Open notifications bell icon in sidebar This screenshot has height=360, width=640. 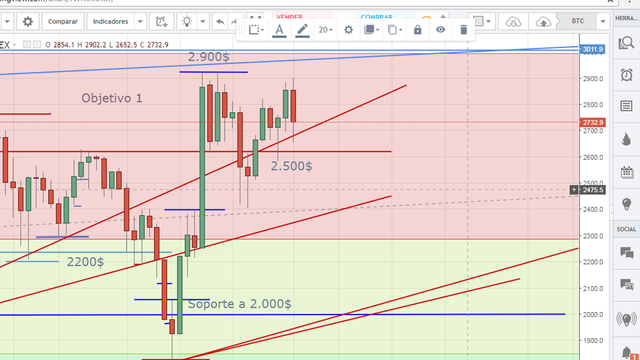[x=627, y=352]
